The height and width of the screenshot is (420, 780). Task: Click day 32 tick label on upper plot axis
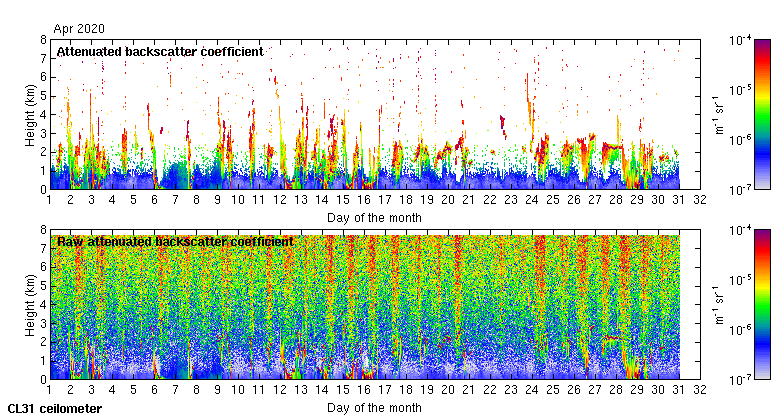[700, 200]
